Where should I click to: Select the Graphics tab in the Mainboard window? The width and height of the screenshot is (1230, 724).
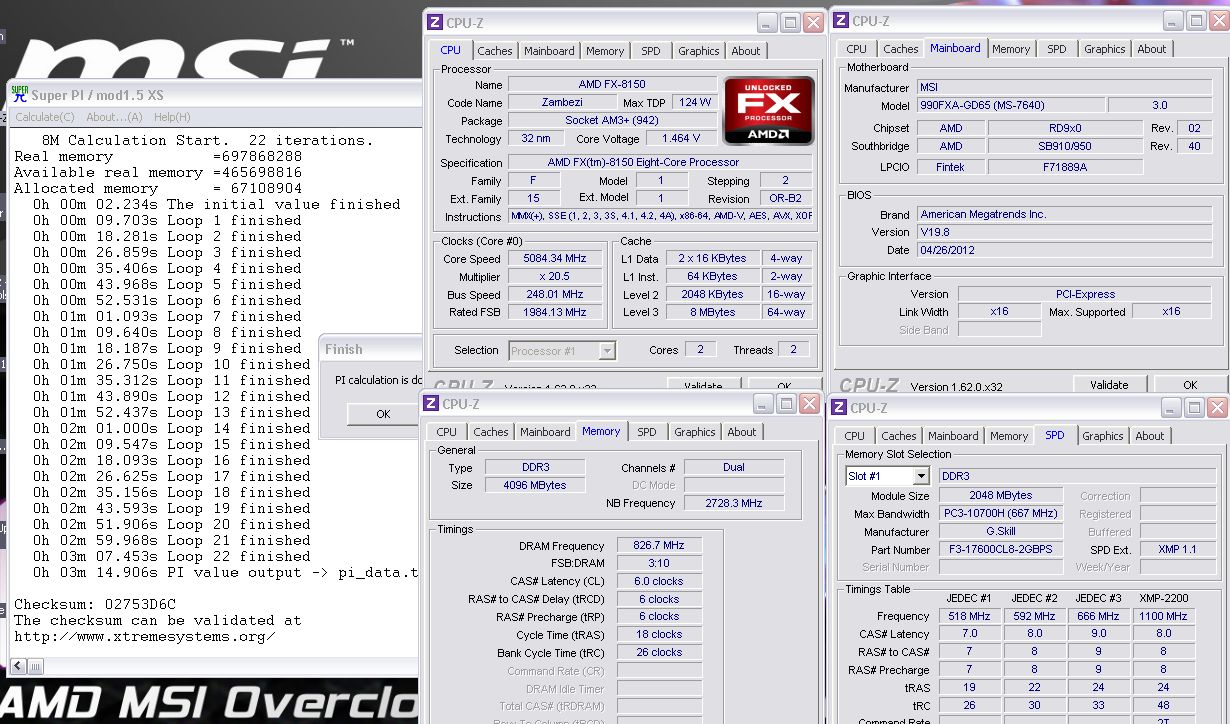tap(1104, 49)
